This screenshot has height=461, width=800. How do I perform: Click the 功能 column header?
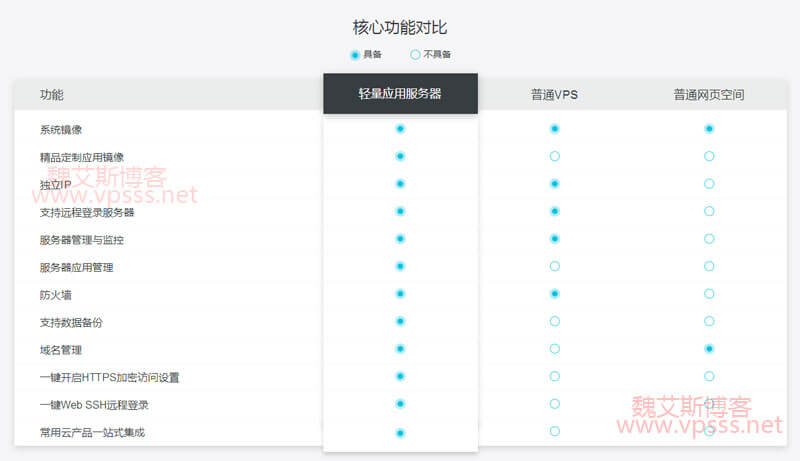point(52,95)
